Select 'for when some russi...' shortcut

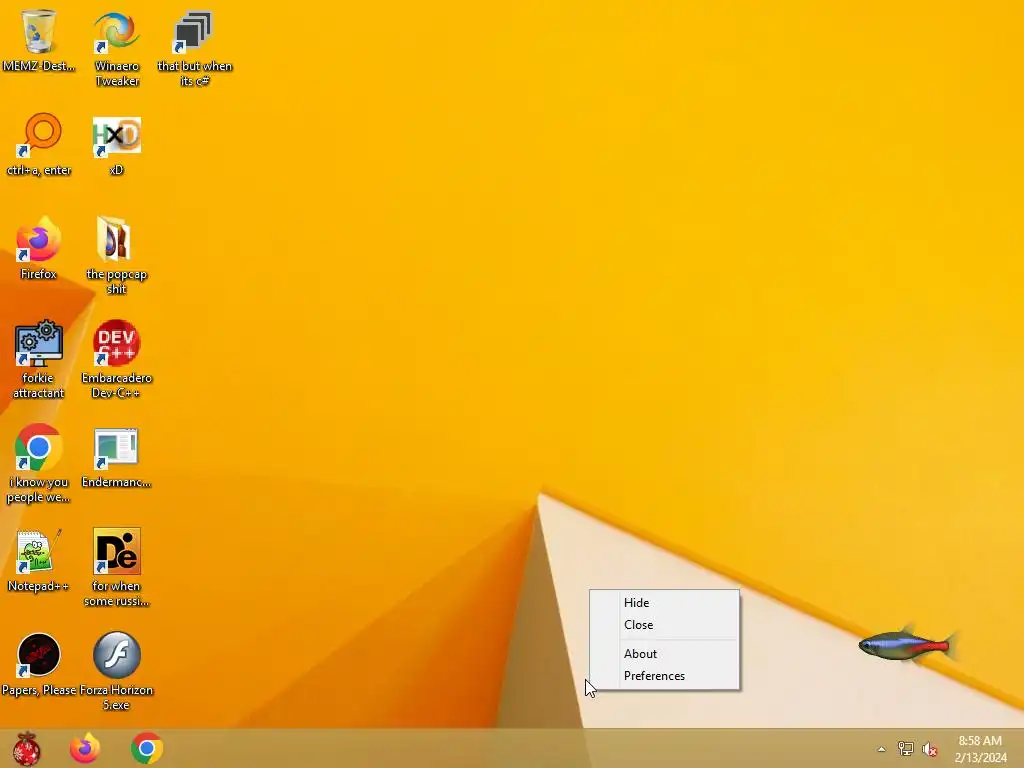click(x=116, y=567)
